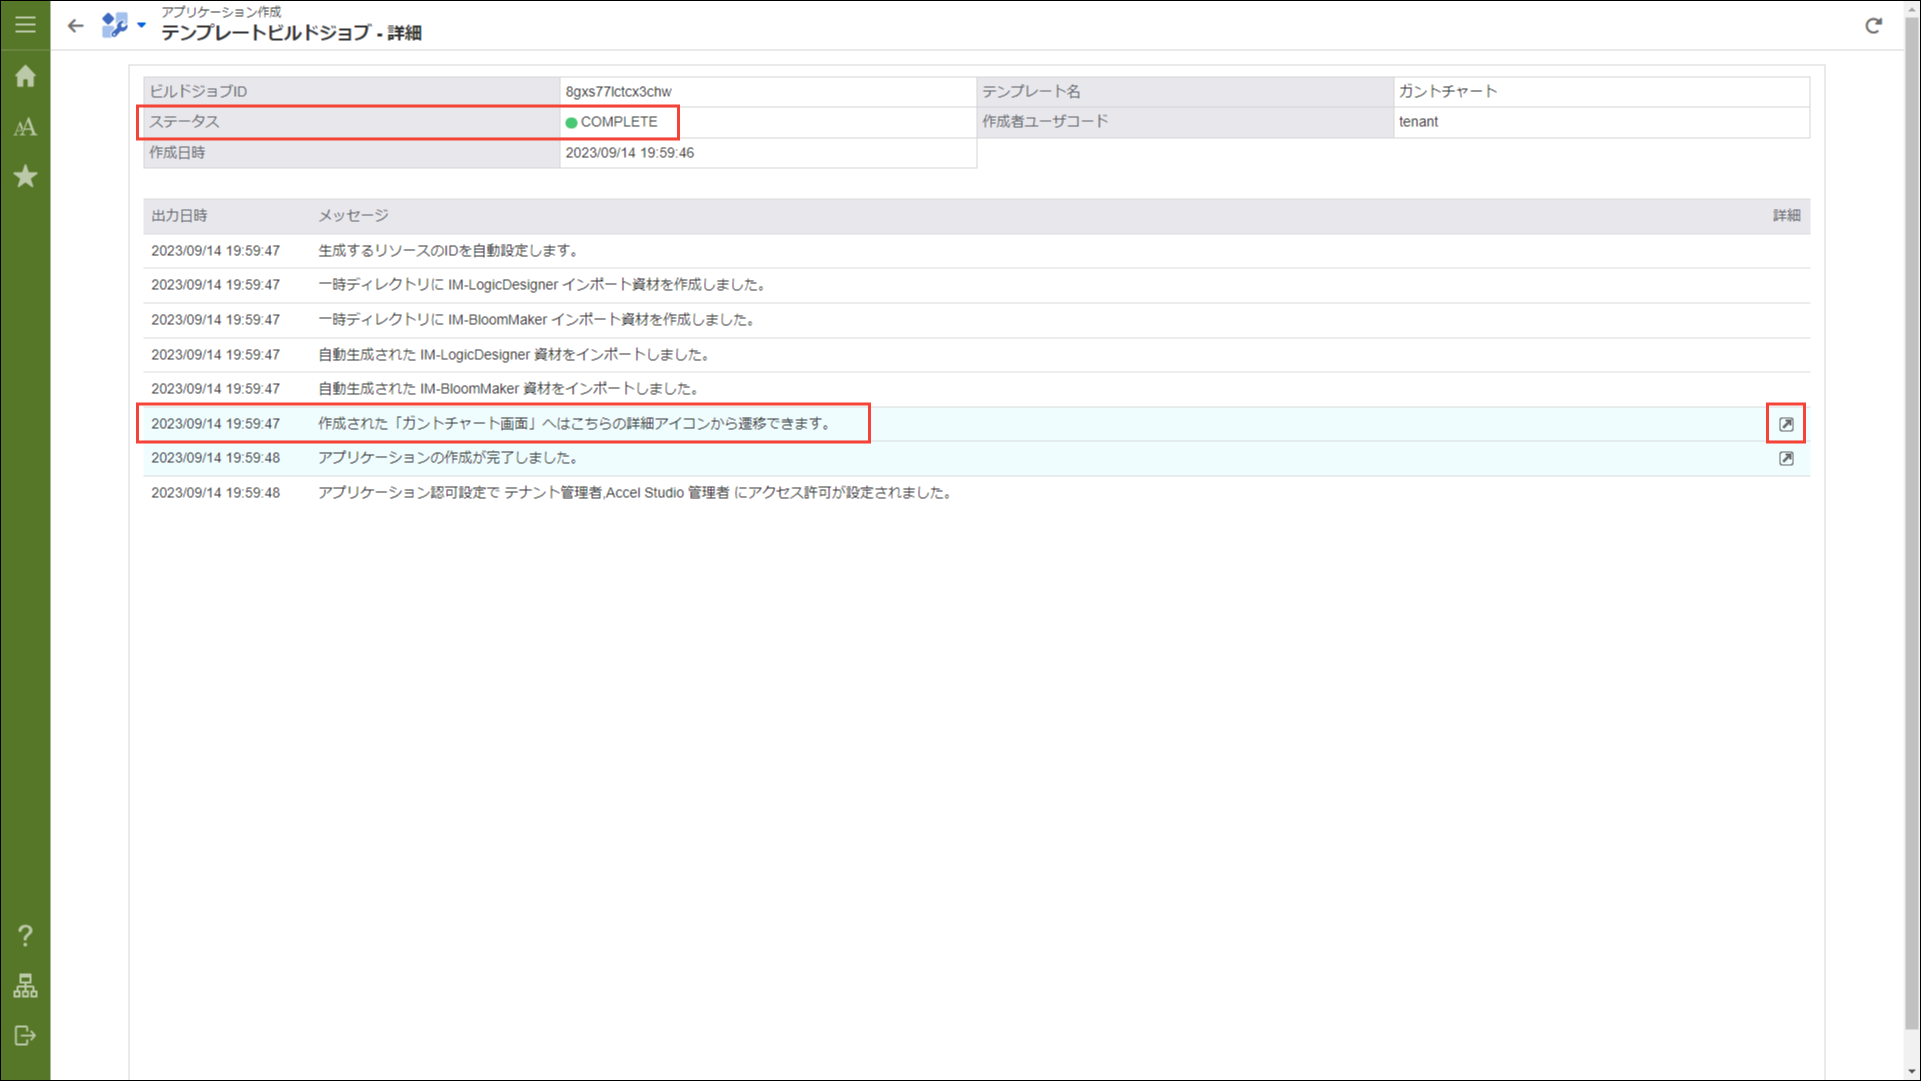Open the hamburger menu in sidebar
Screen dimensions: 1921x1081
(25, 24)
